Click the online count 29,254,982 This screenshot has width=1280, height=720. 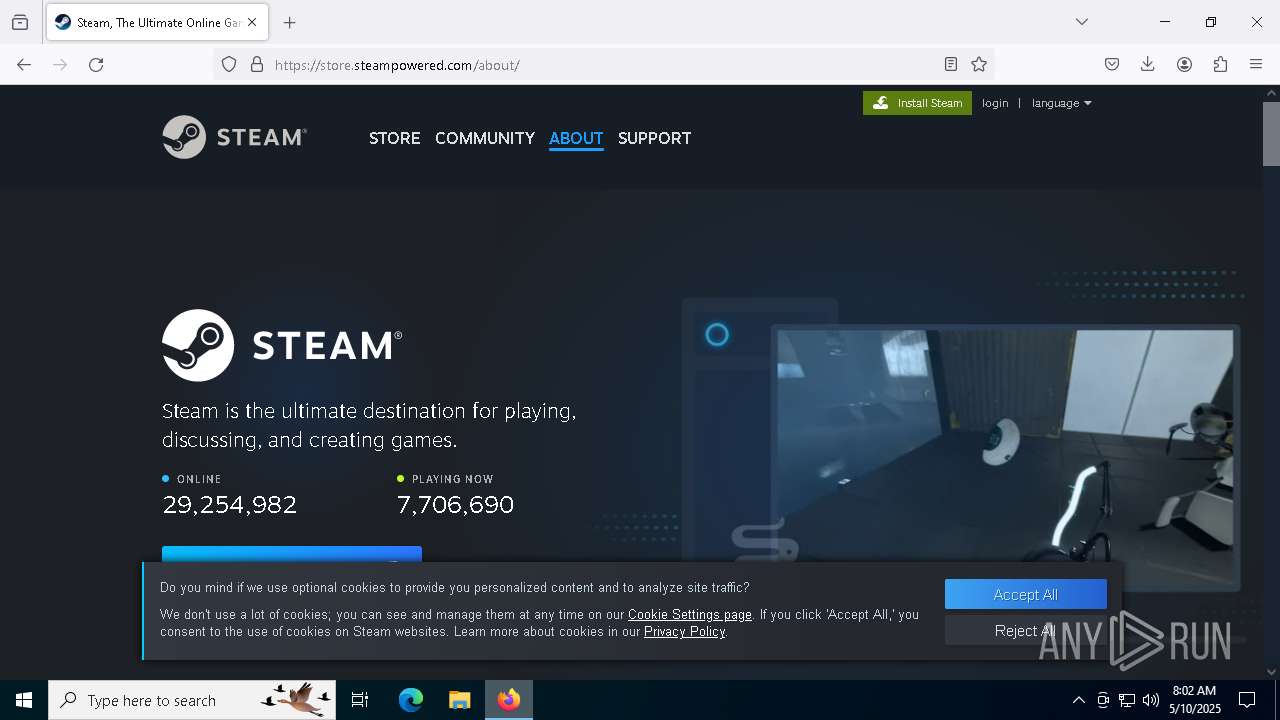tap(230, 505)
